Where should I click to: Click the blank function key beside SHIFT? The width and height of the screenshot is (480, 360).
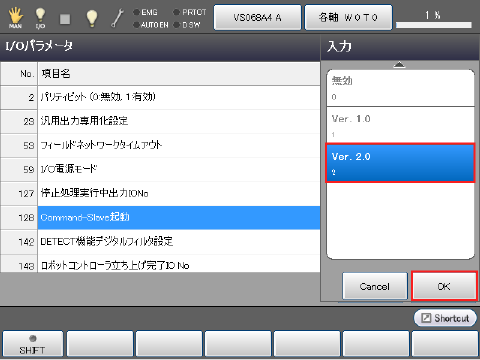pos(100,344)
